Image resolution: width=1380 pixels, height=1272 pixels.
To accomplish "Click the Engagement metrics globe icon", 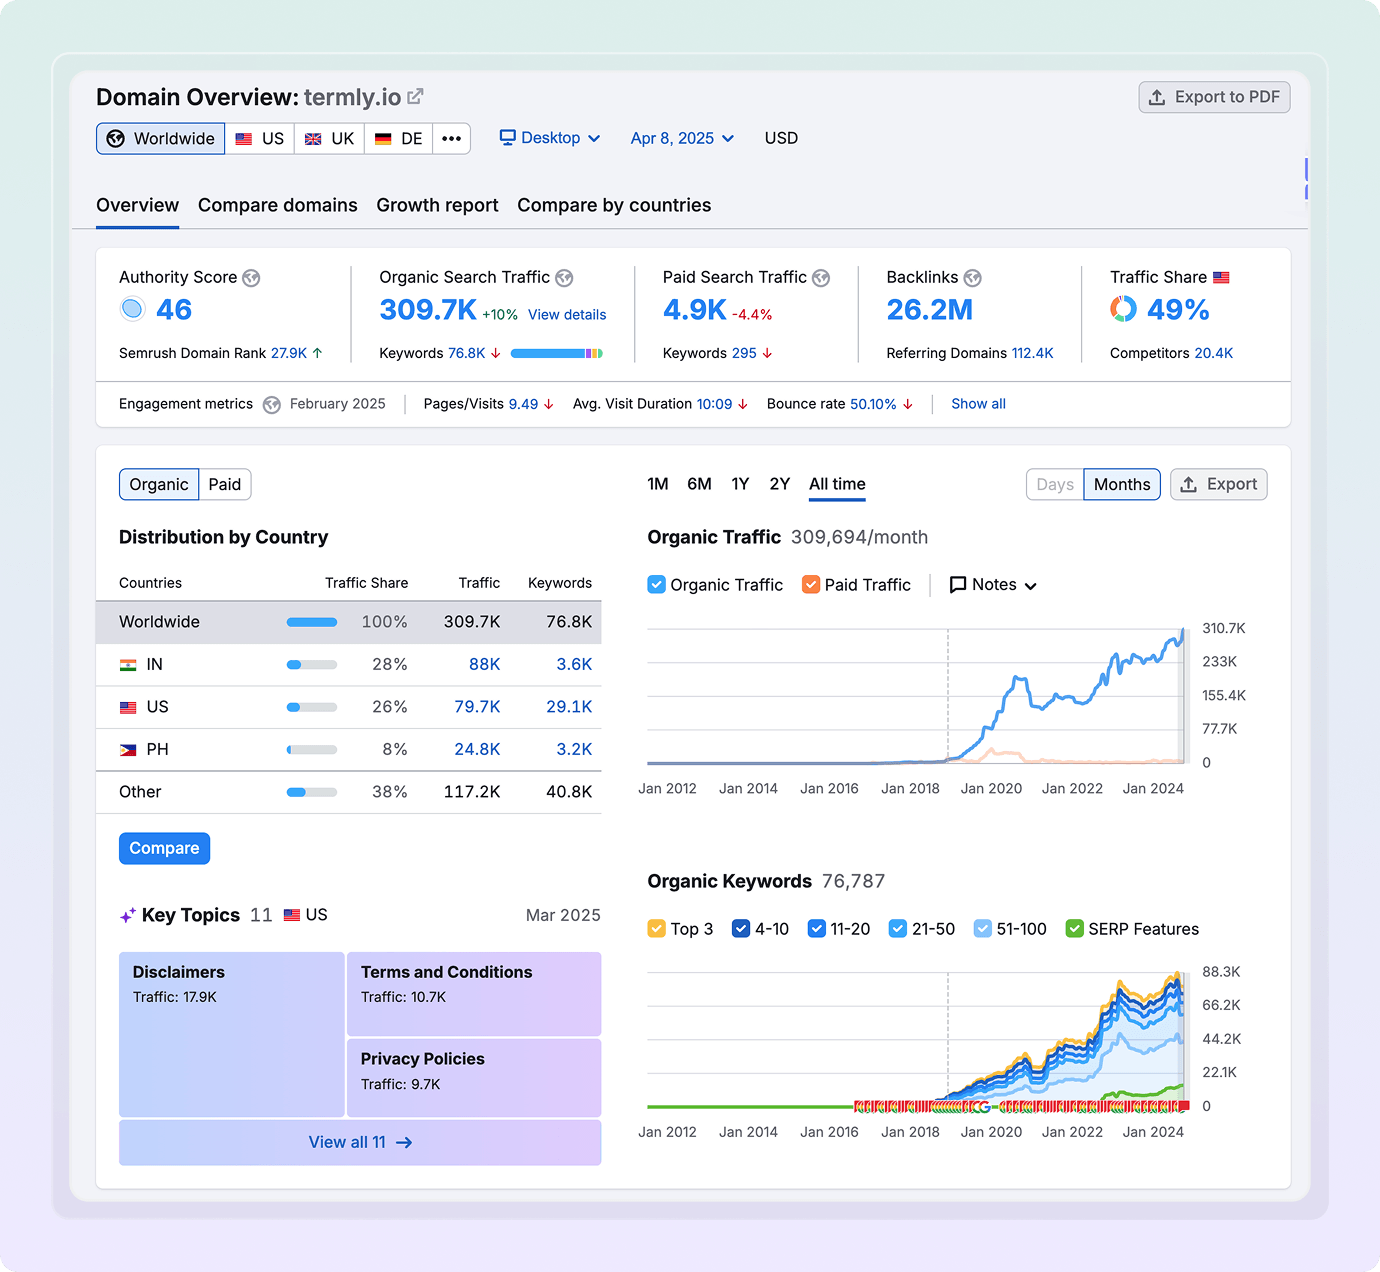I will tap(271, 405).
